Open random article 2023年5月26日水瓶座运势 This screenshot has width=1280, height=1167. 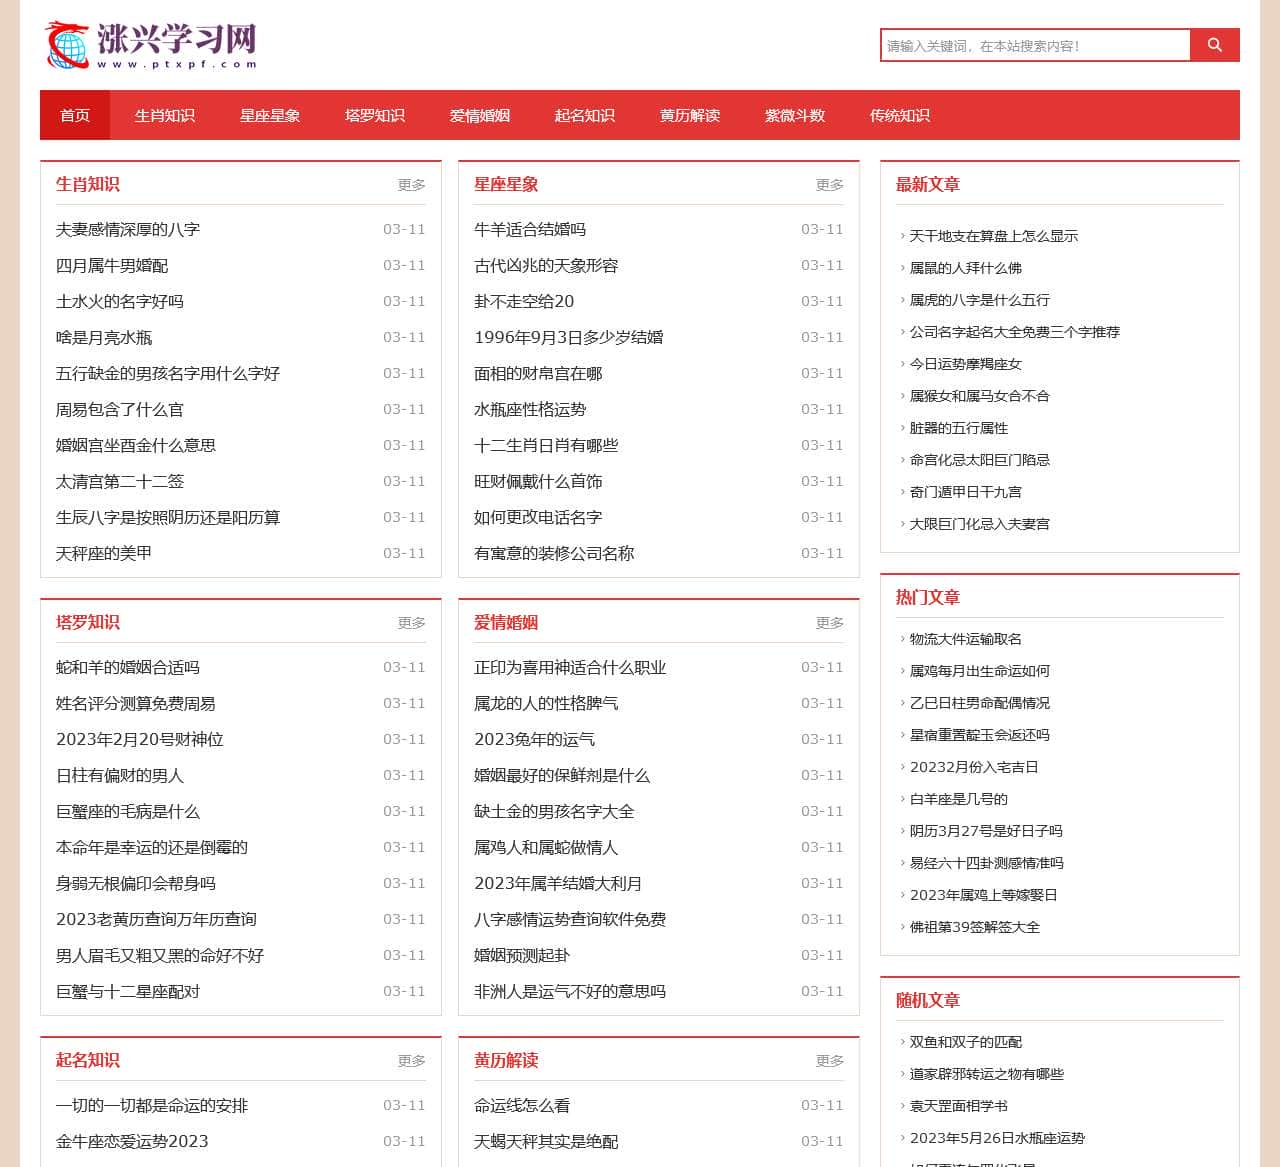pyautogui.click(x=997, y=1138)
